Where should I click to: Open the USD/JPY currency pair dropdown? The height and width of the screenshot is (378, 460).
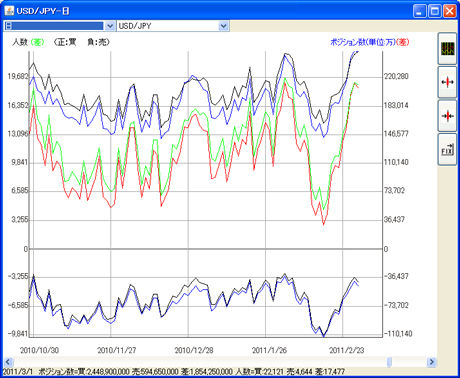(224, 26)
